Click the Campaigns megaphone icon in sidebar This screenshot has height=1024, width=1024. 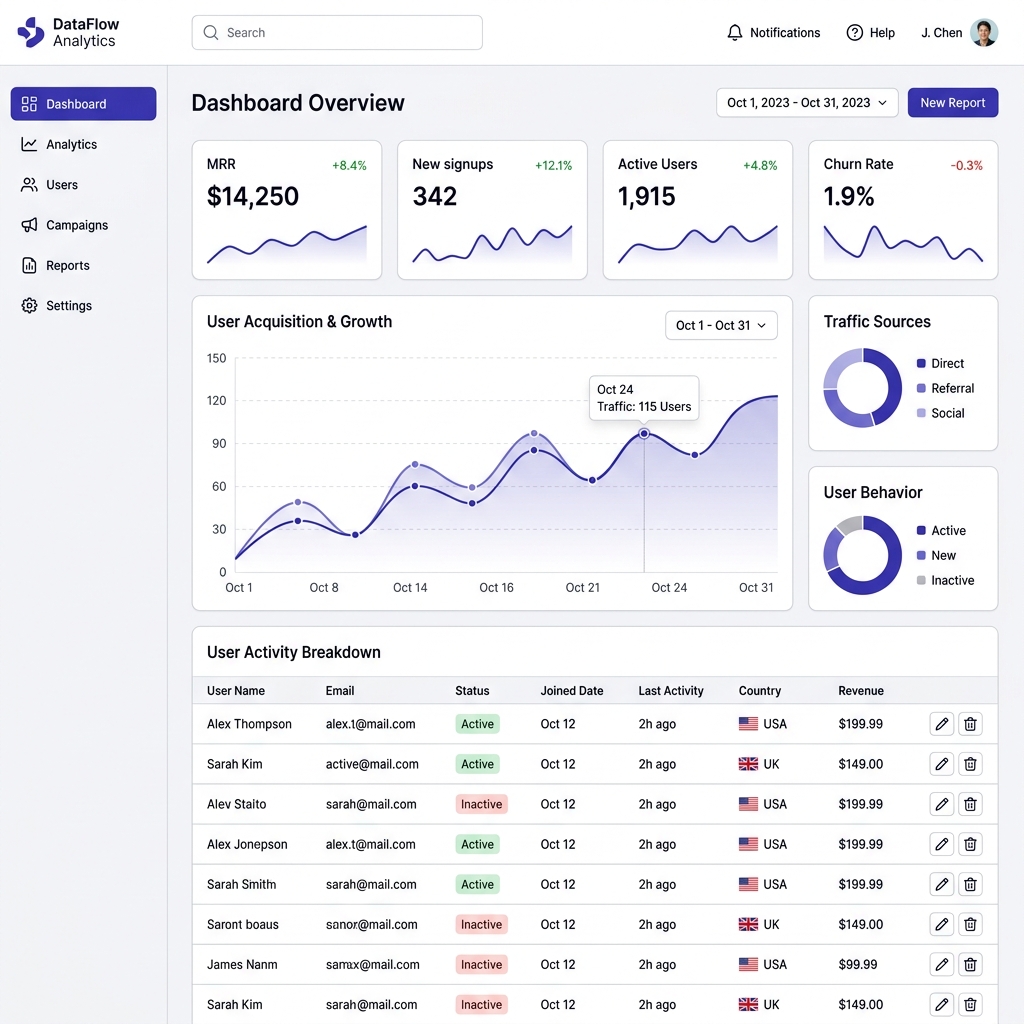29,225
